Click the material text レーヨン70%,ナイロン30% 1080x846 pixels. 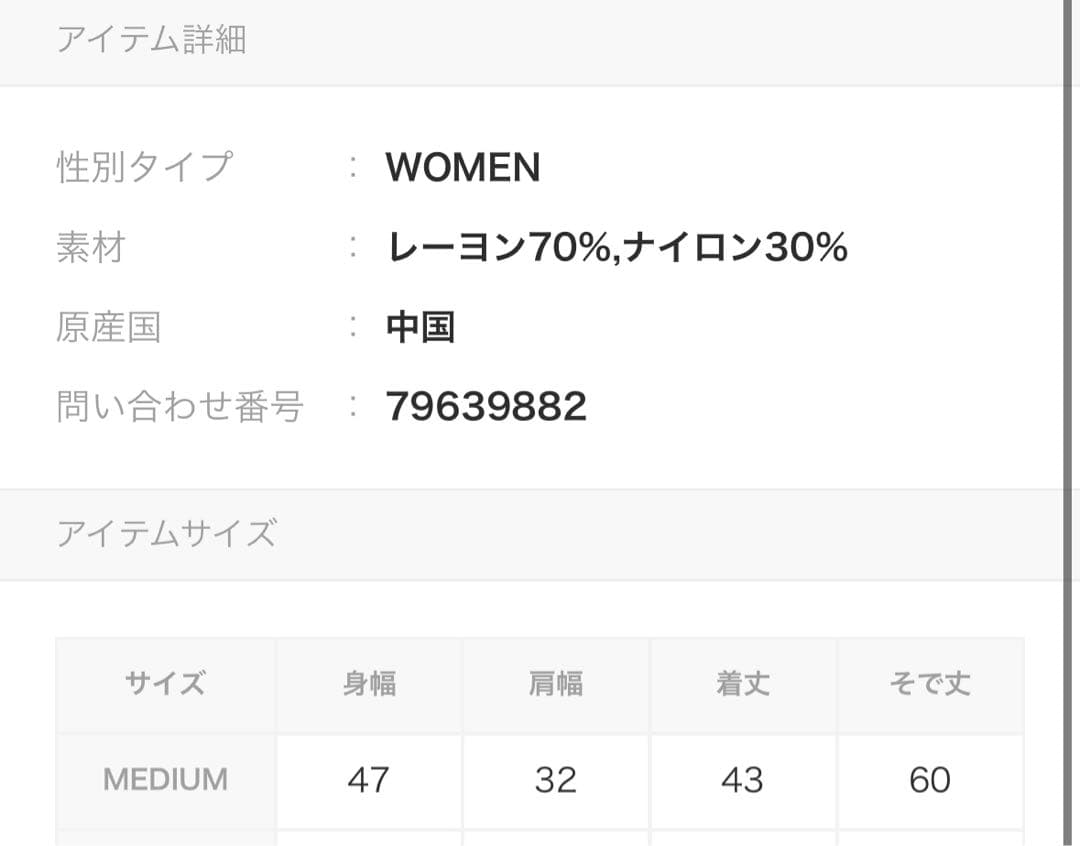coord(616,247)
